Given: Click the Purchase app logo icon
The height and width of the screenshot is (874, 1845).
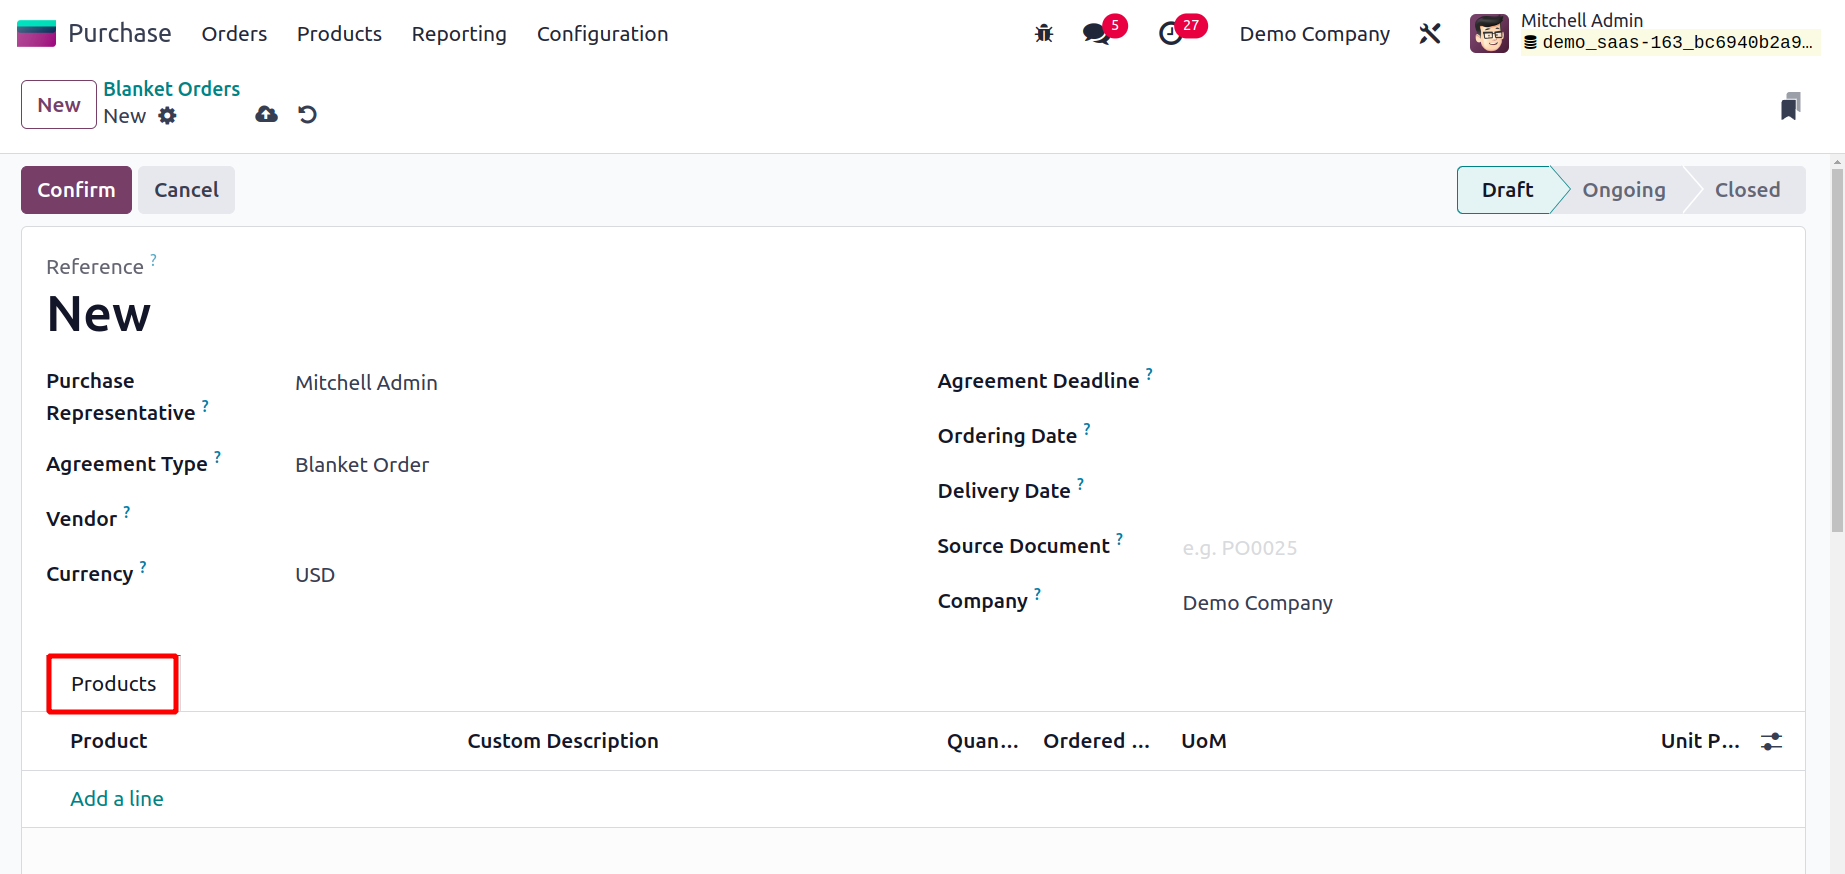Looking at the screenshot, I should [x=37, y=34].
